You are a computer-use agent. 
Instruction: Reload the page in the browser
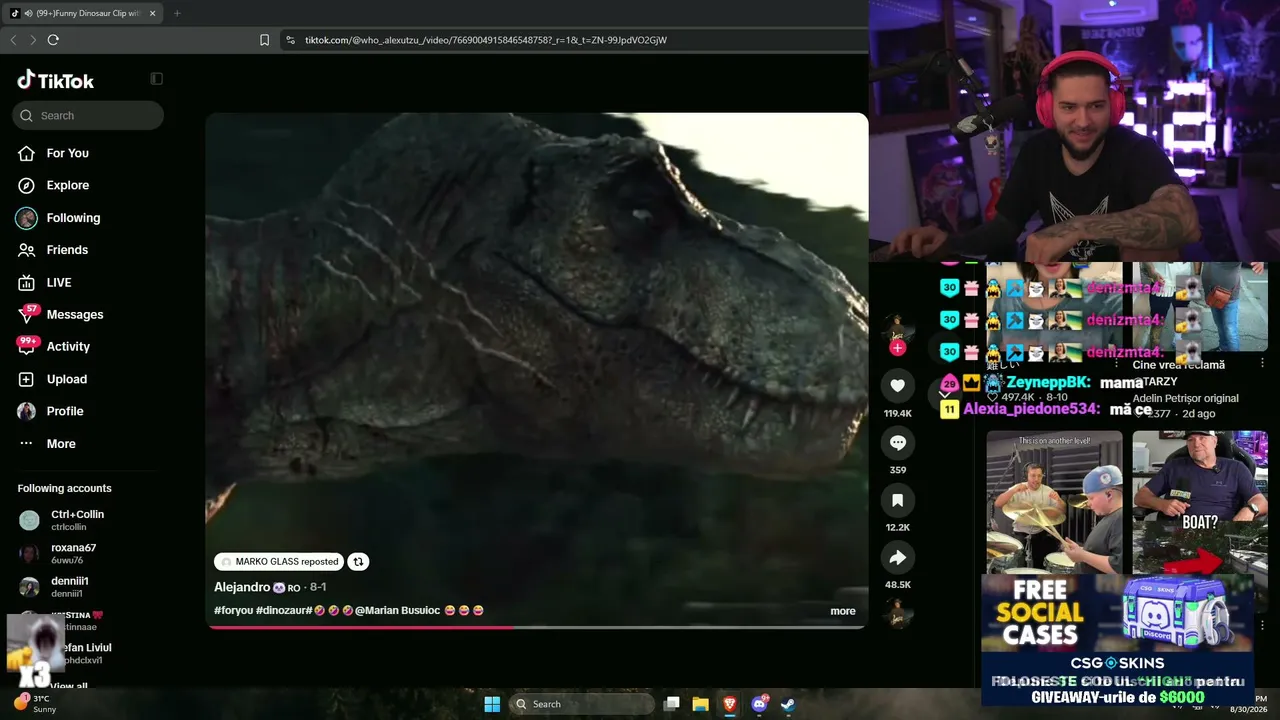click(53, 40)
